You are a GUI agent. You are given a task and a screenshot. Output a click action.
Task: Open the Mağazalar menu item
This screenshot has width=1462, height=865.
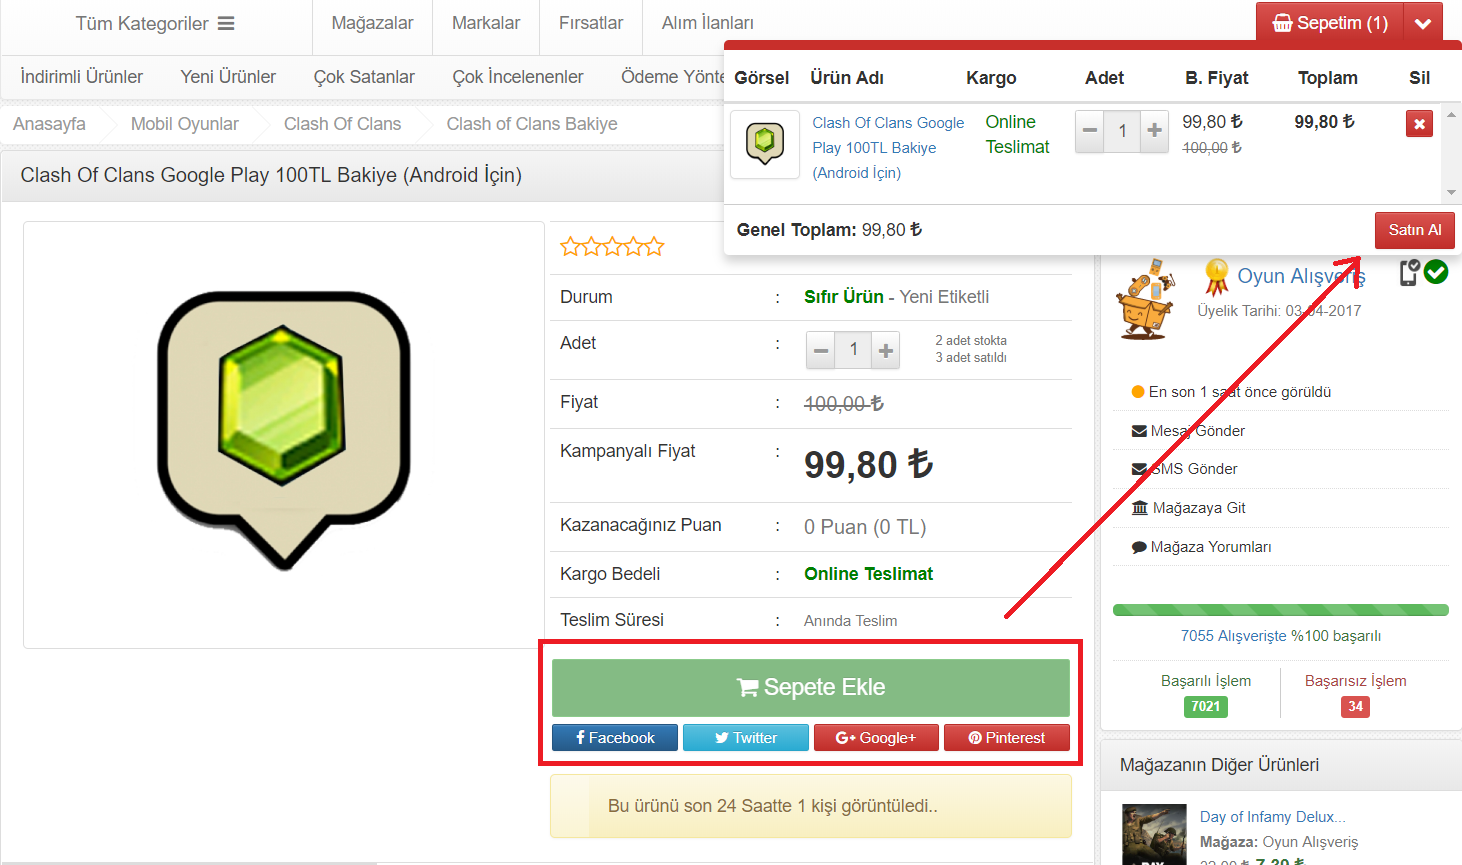coord(372,23)
